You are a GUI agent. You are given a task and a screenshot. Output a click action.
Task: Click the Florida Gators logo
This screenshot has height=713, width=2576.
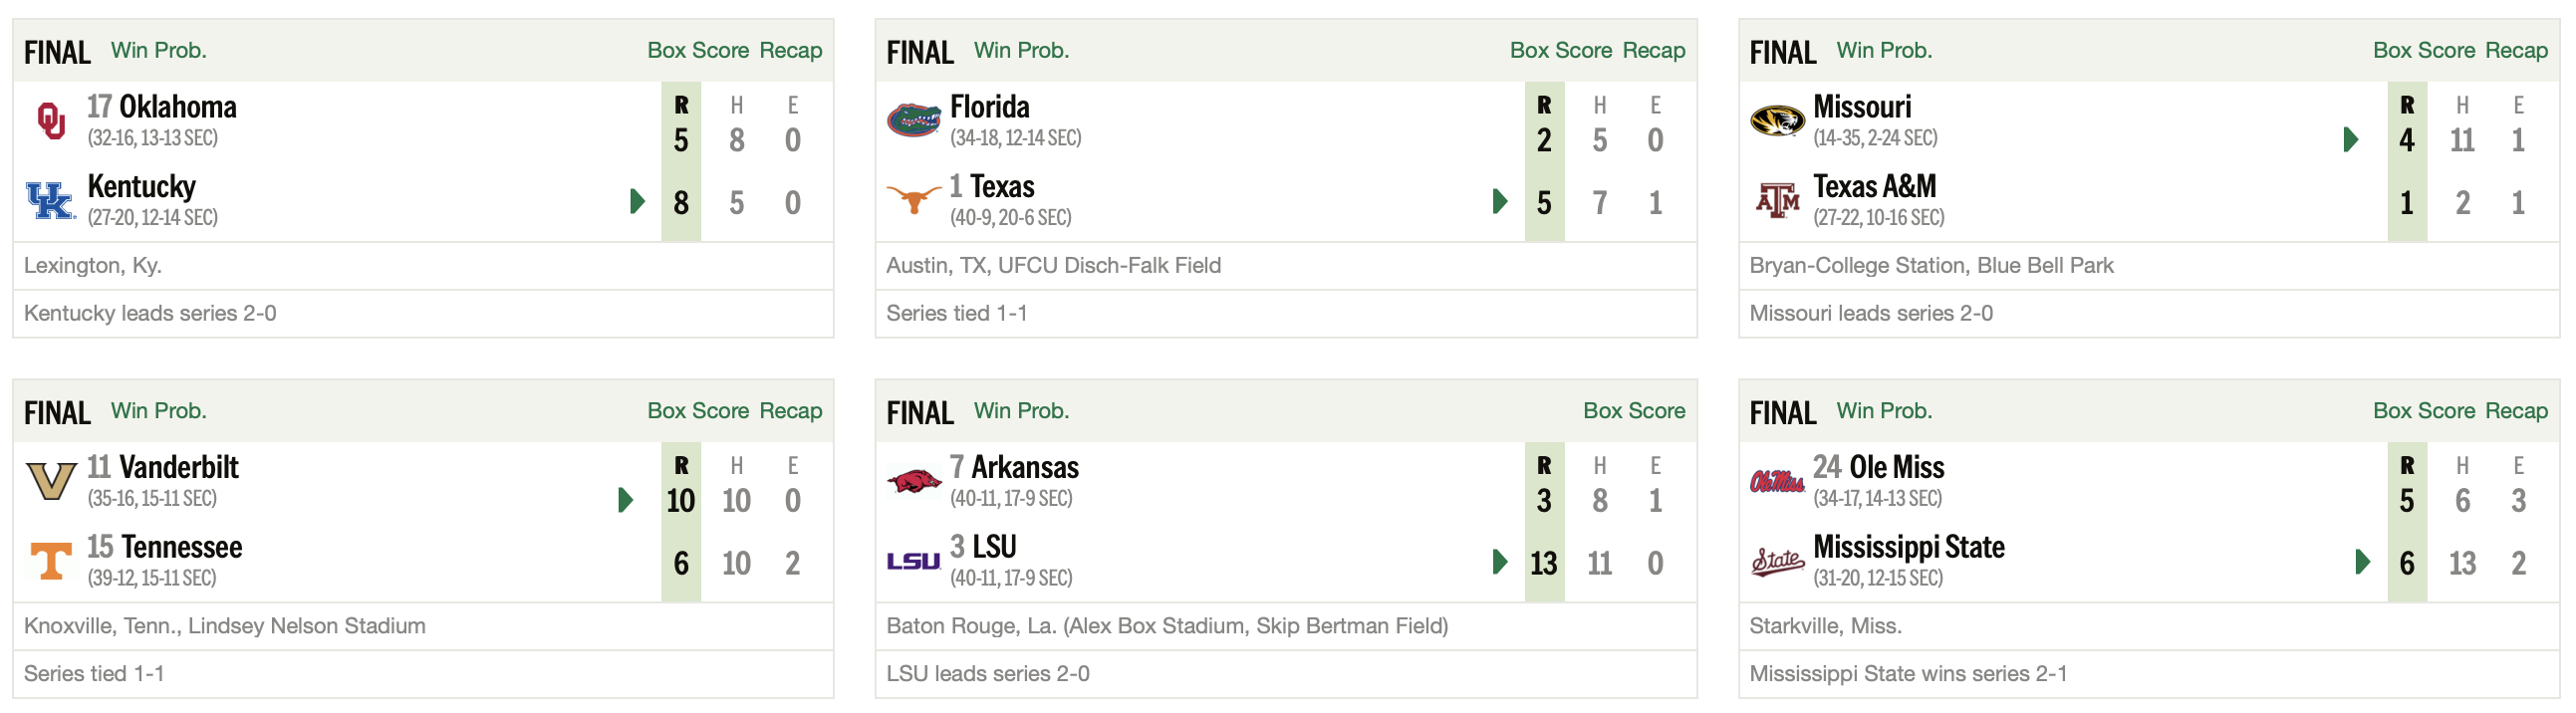tap(913, 121)
